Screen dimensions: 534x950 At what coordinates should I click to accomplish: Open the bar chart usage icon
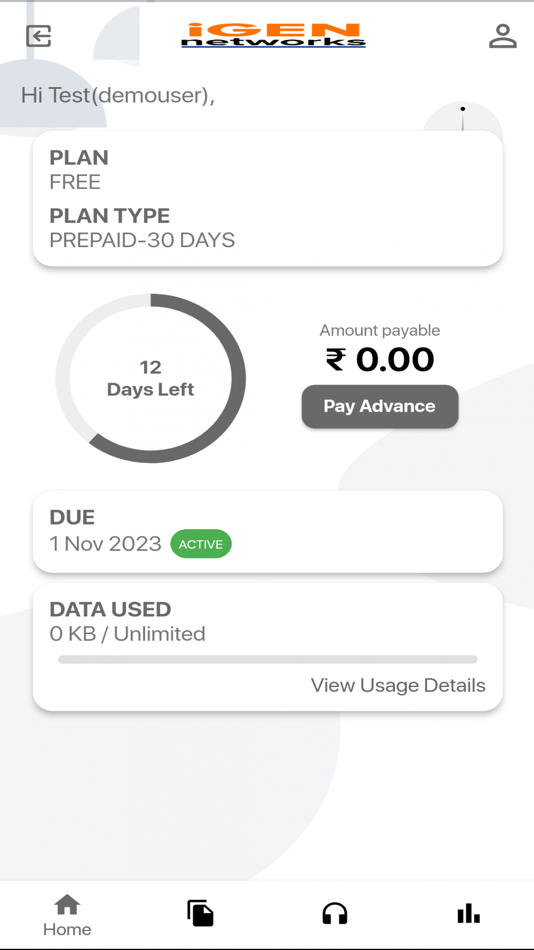pos(469,913)
